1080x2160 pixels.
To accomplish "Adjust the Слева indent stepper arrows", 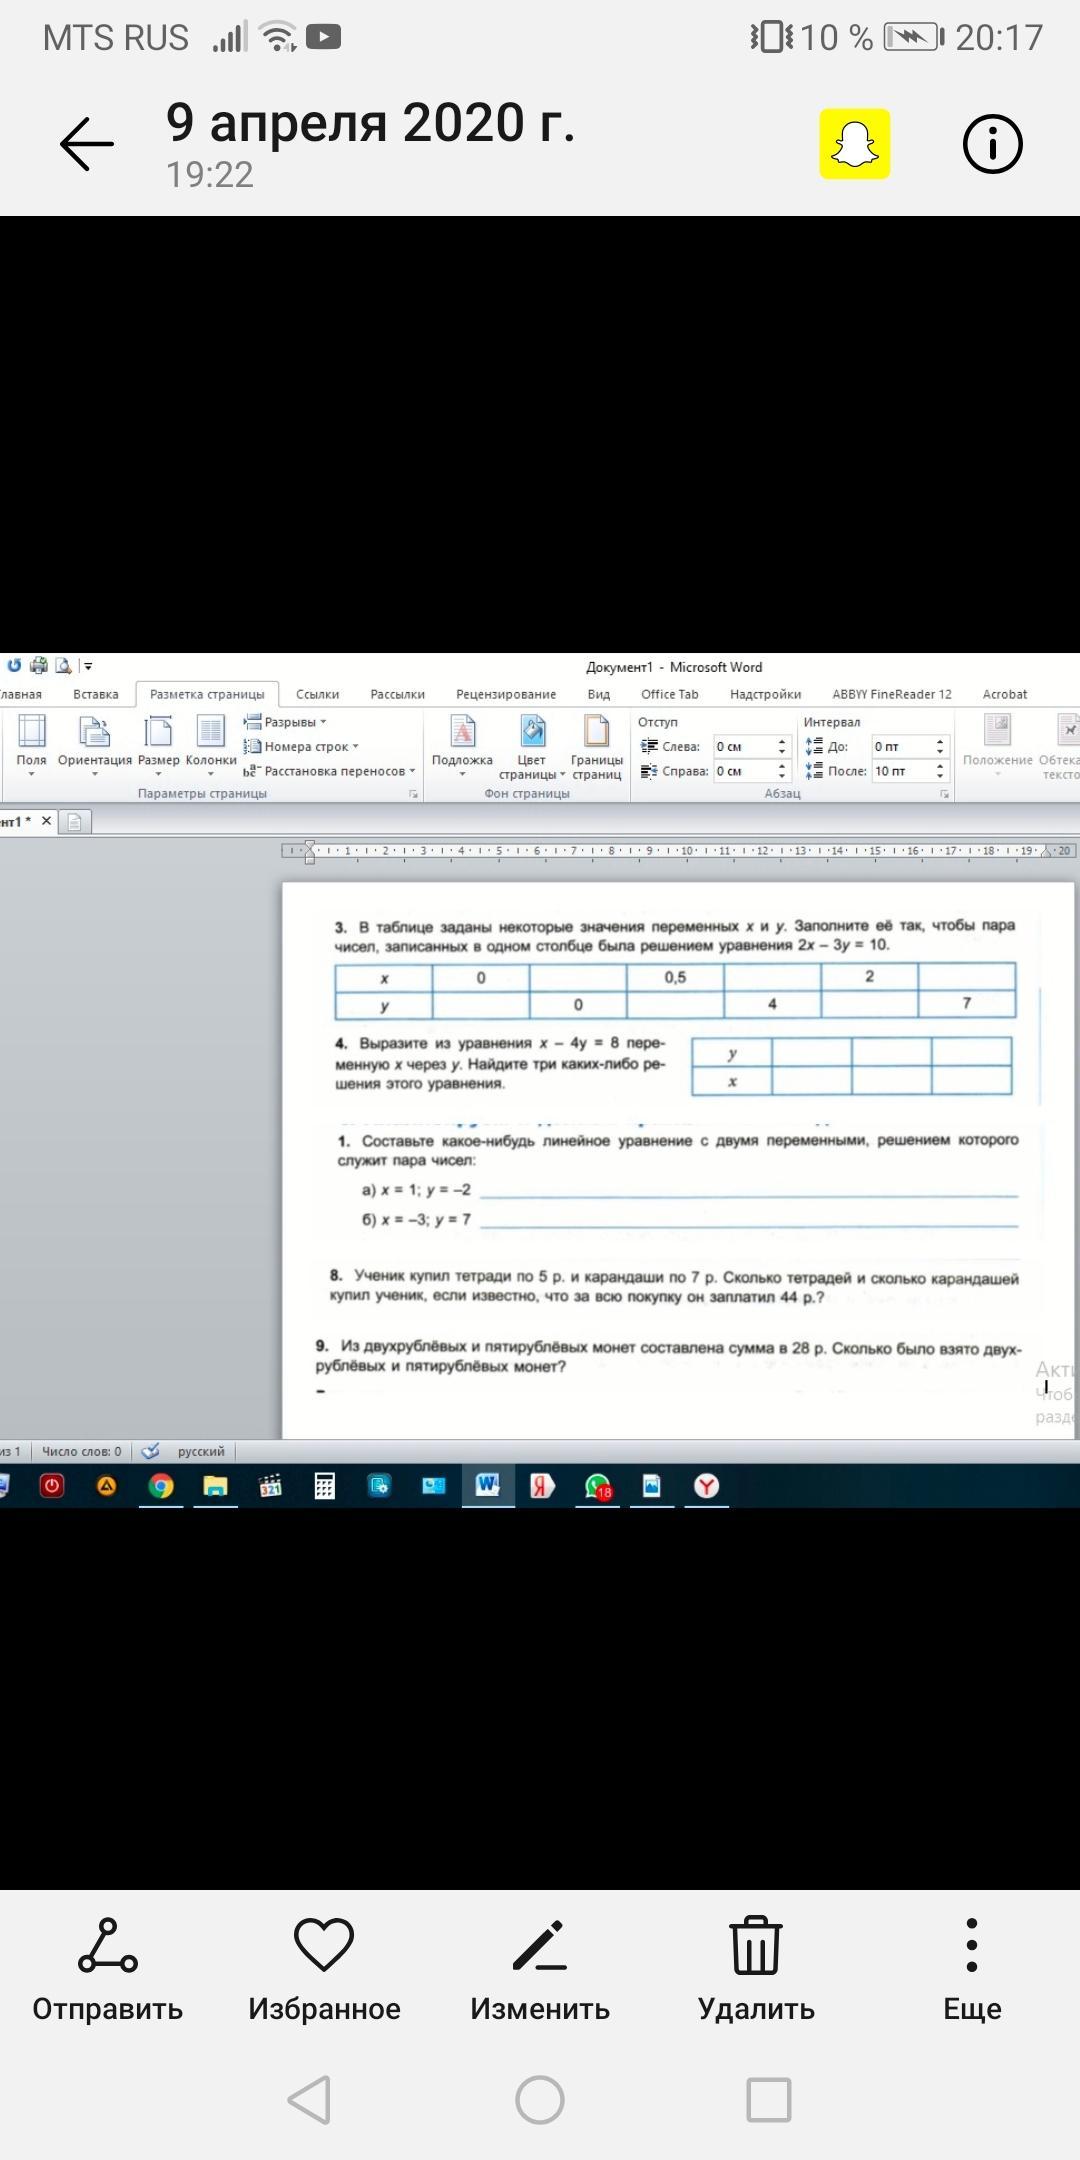I will click(782, 747).
